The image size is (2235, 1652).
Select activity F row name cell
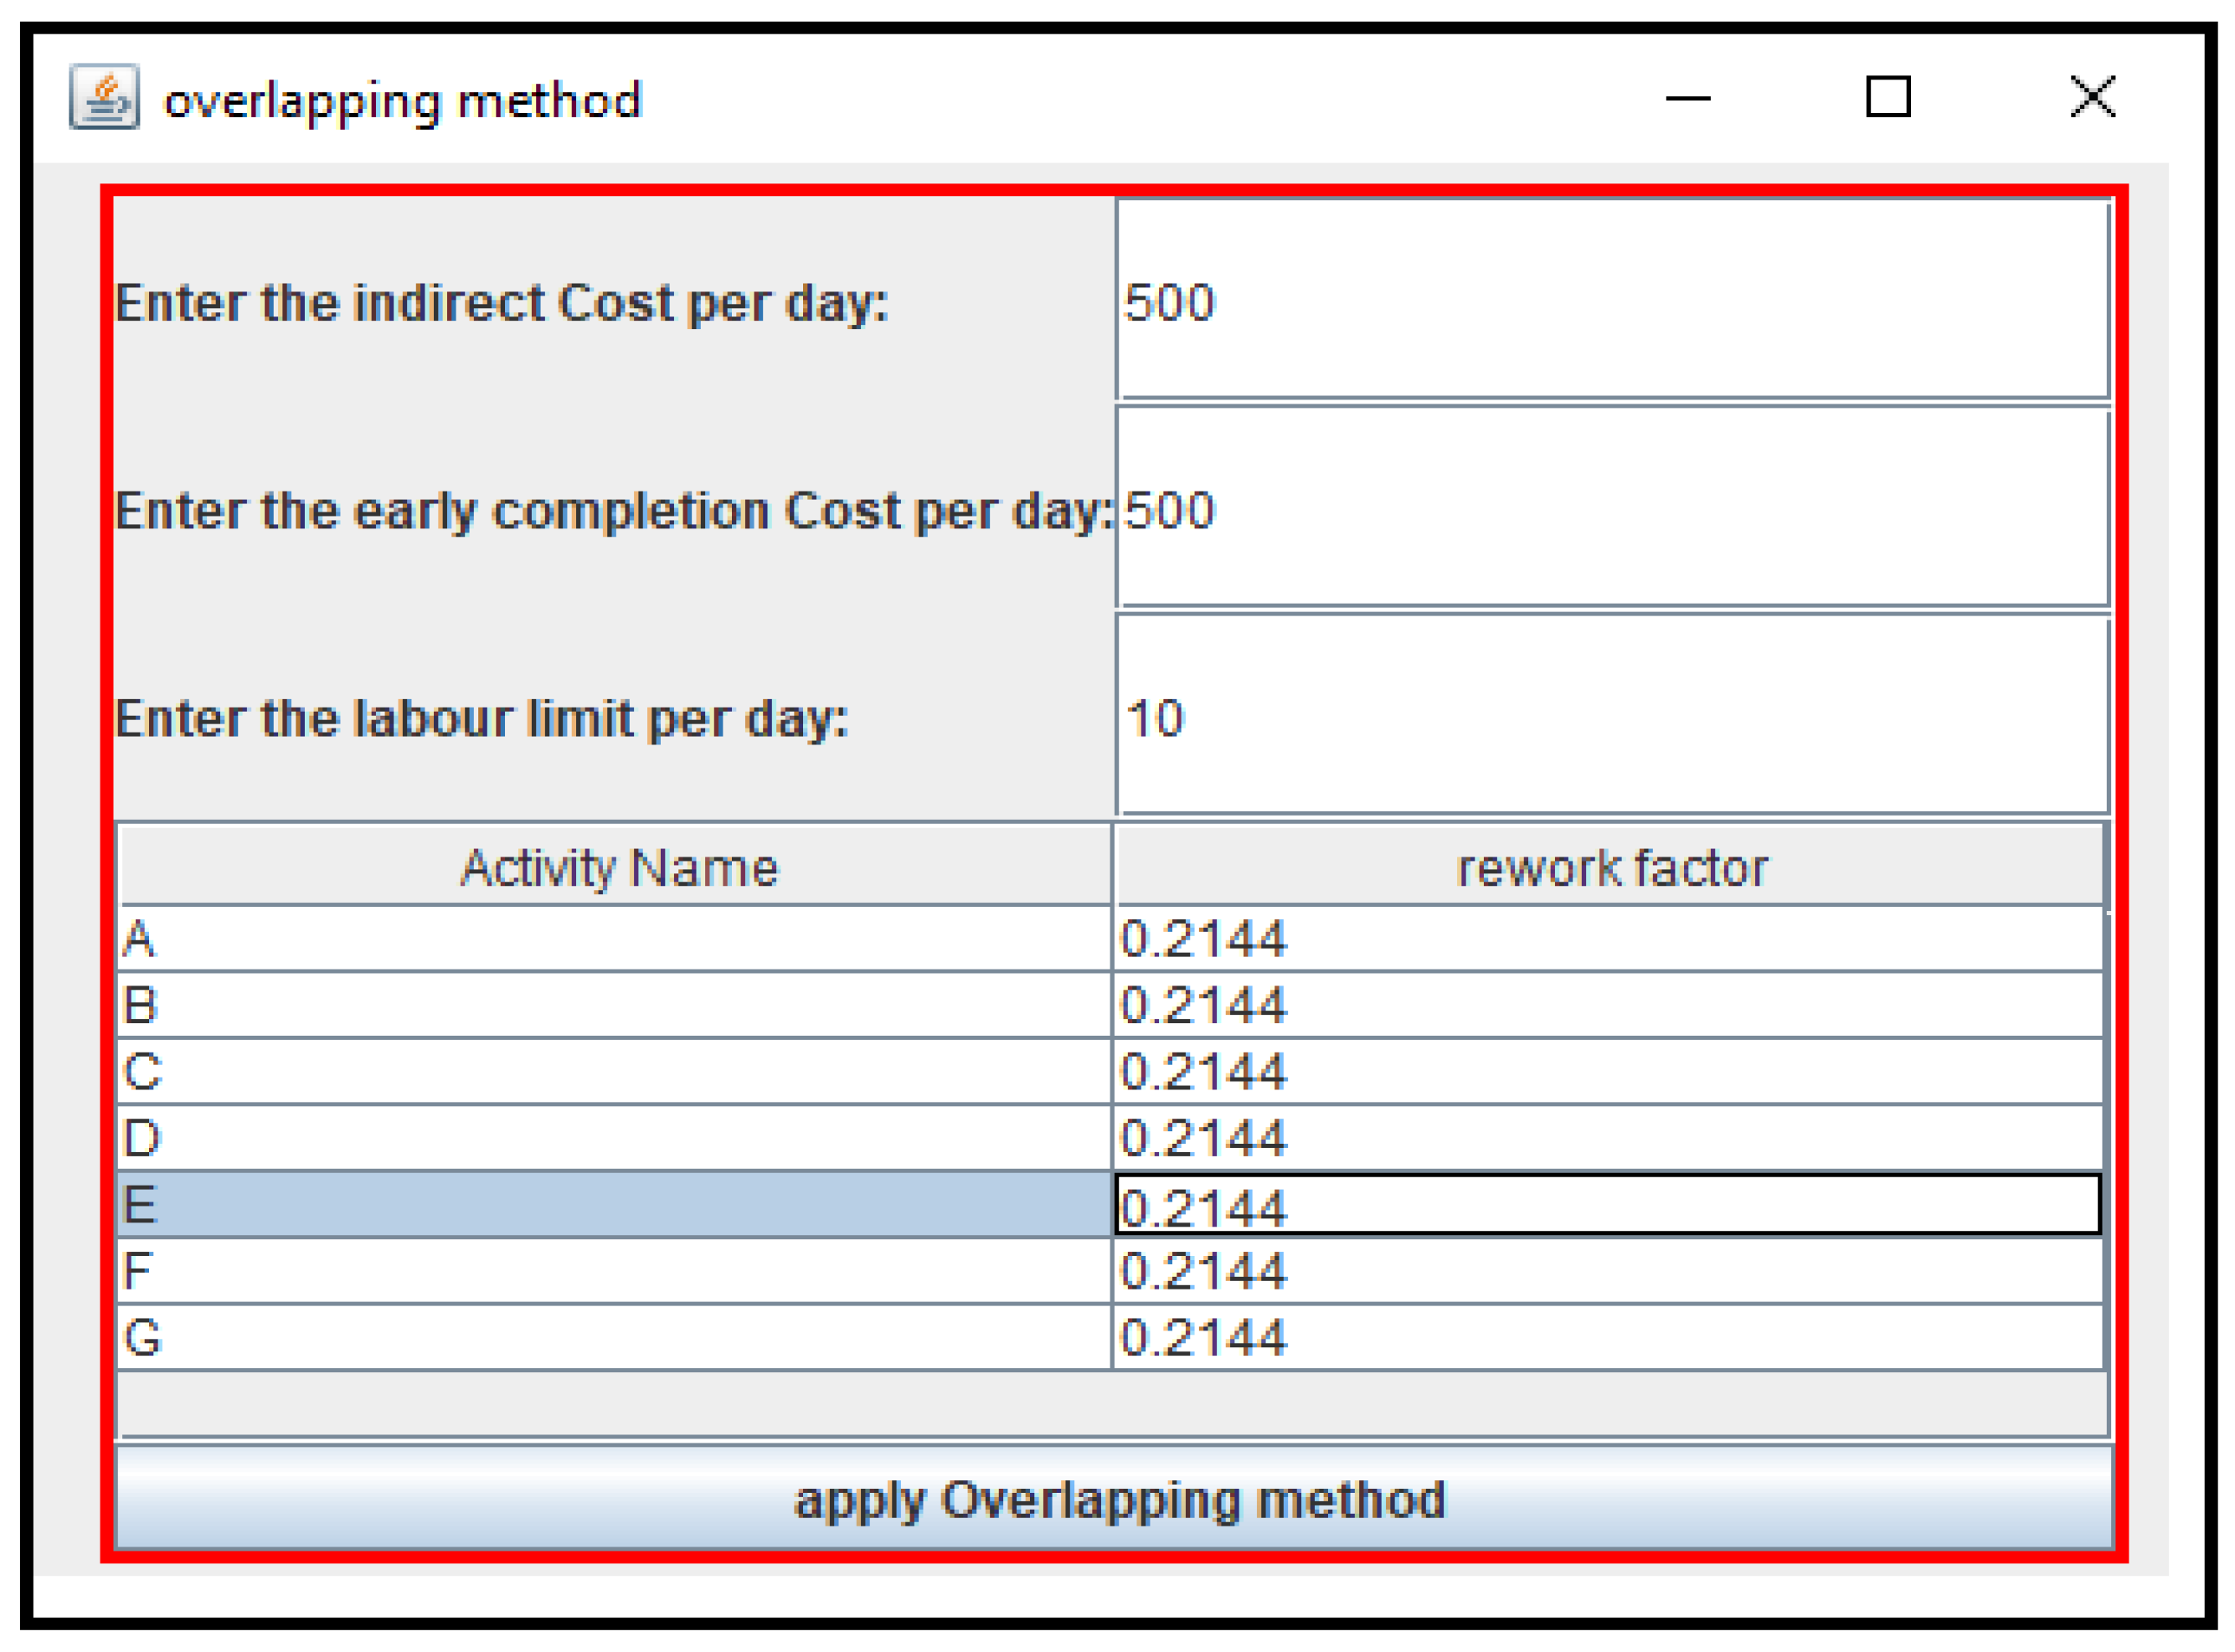(x=615, y=1271)
